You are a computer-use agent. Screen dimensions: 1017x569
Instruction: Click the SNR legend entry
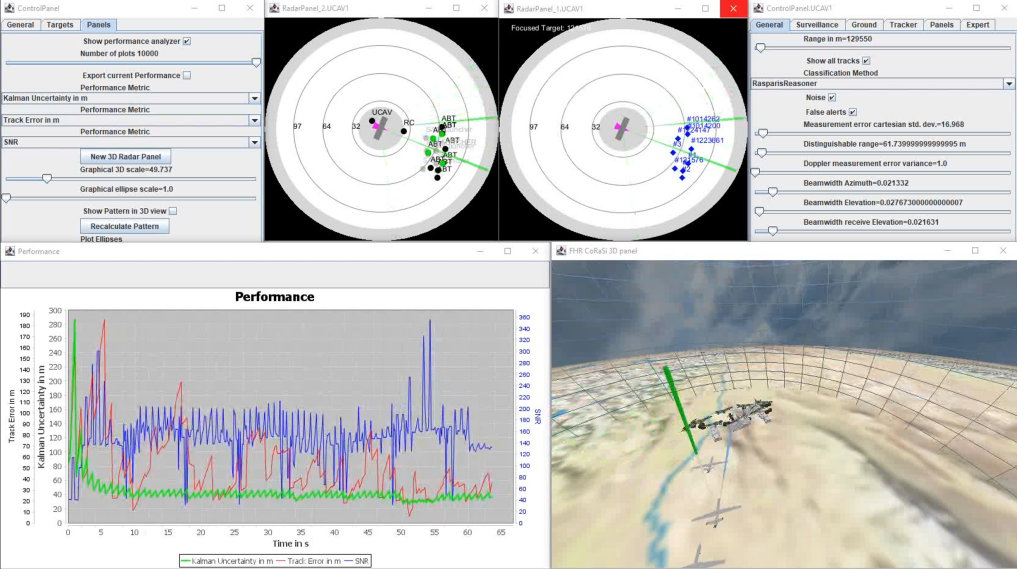356,561
